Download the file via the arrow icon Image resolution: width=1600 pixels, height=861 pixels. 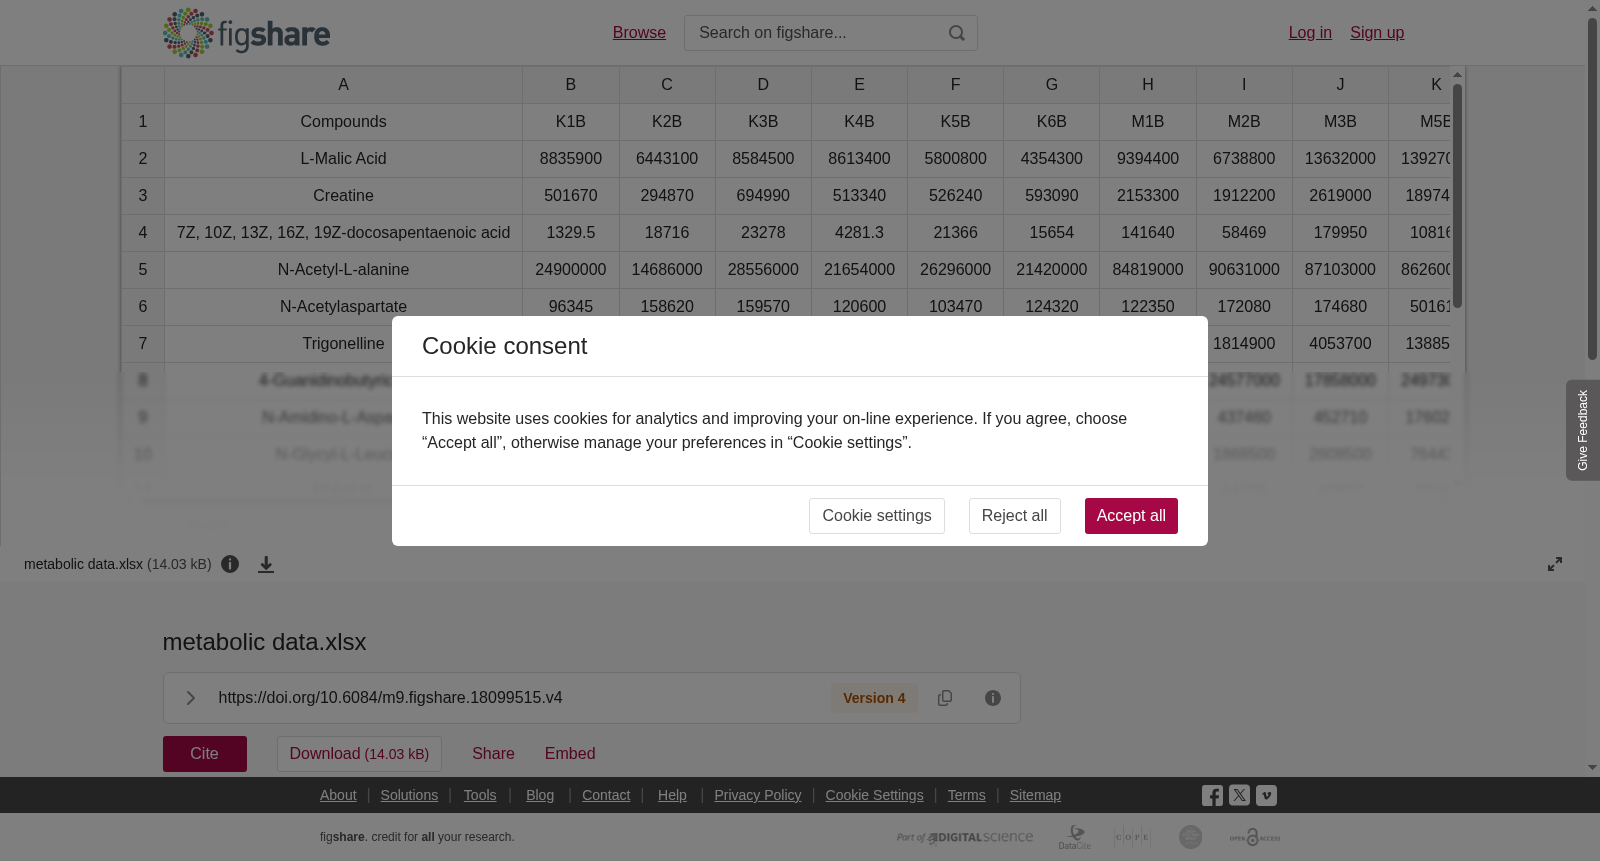click(x=266, y=564)
